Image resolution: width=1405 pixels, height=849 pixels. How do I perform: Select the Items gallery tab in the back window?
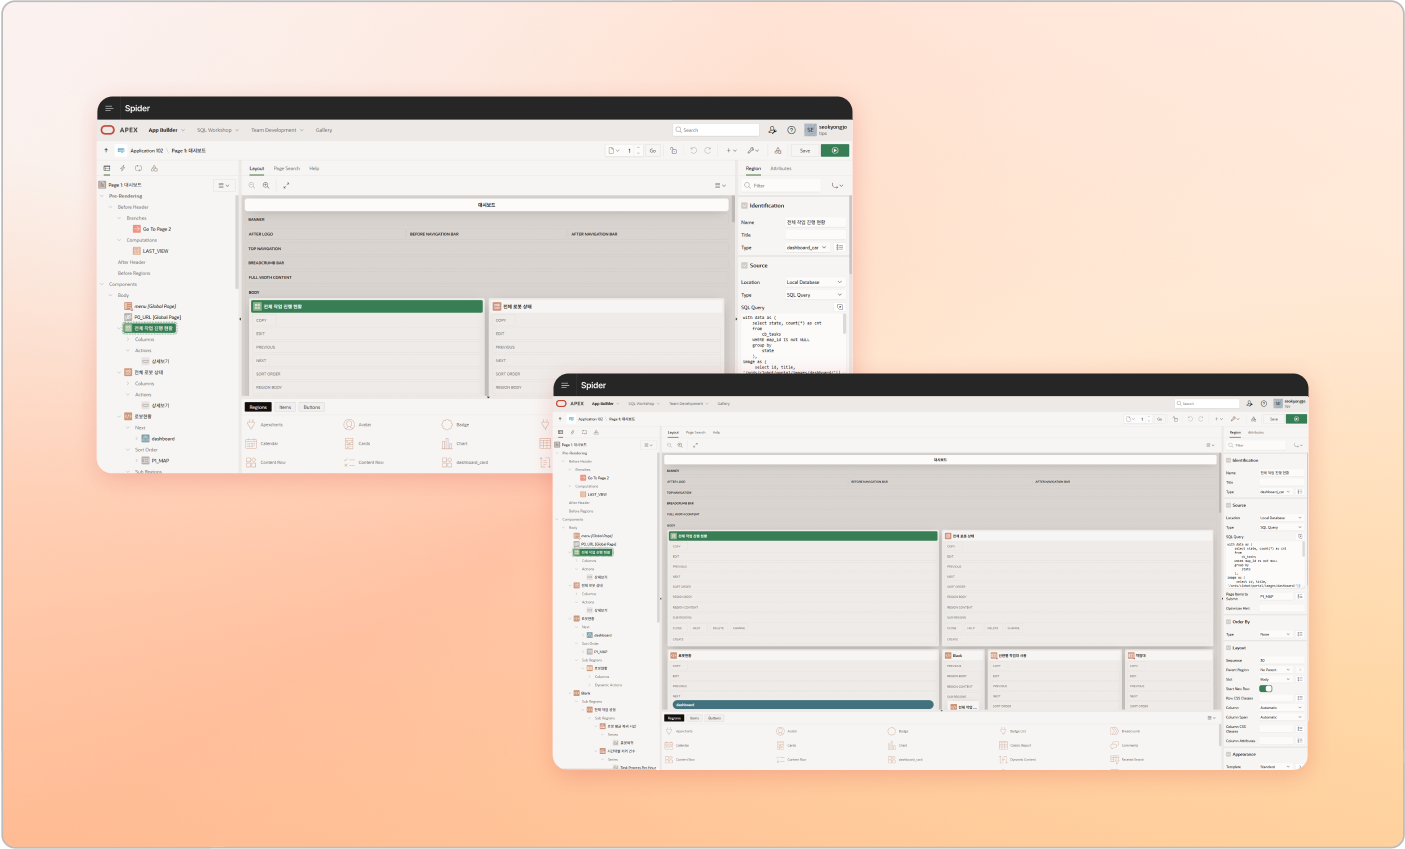click(x=285, y=407)
